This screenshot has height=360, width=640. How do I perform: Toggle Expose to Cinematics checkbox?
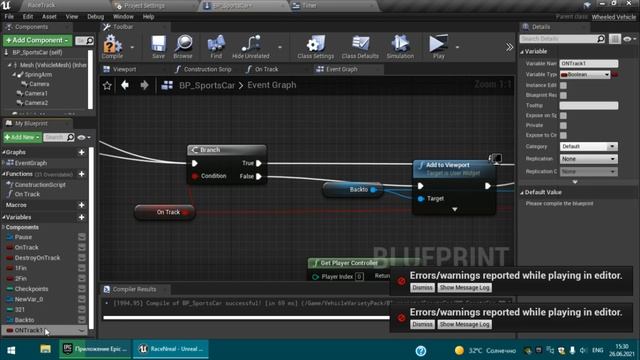(563, 135)
